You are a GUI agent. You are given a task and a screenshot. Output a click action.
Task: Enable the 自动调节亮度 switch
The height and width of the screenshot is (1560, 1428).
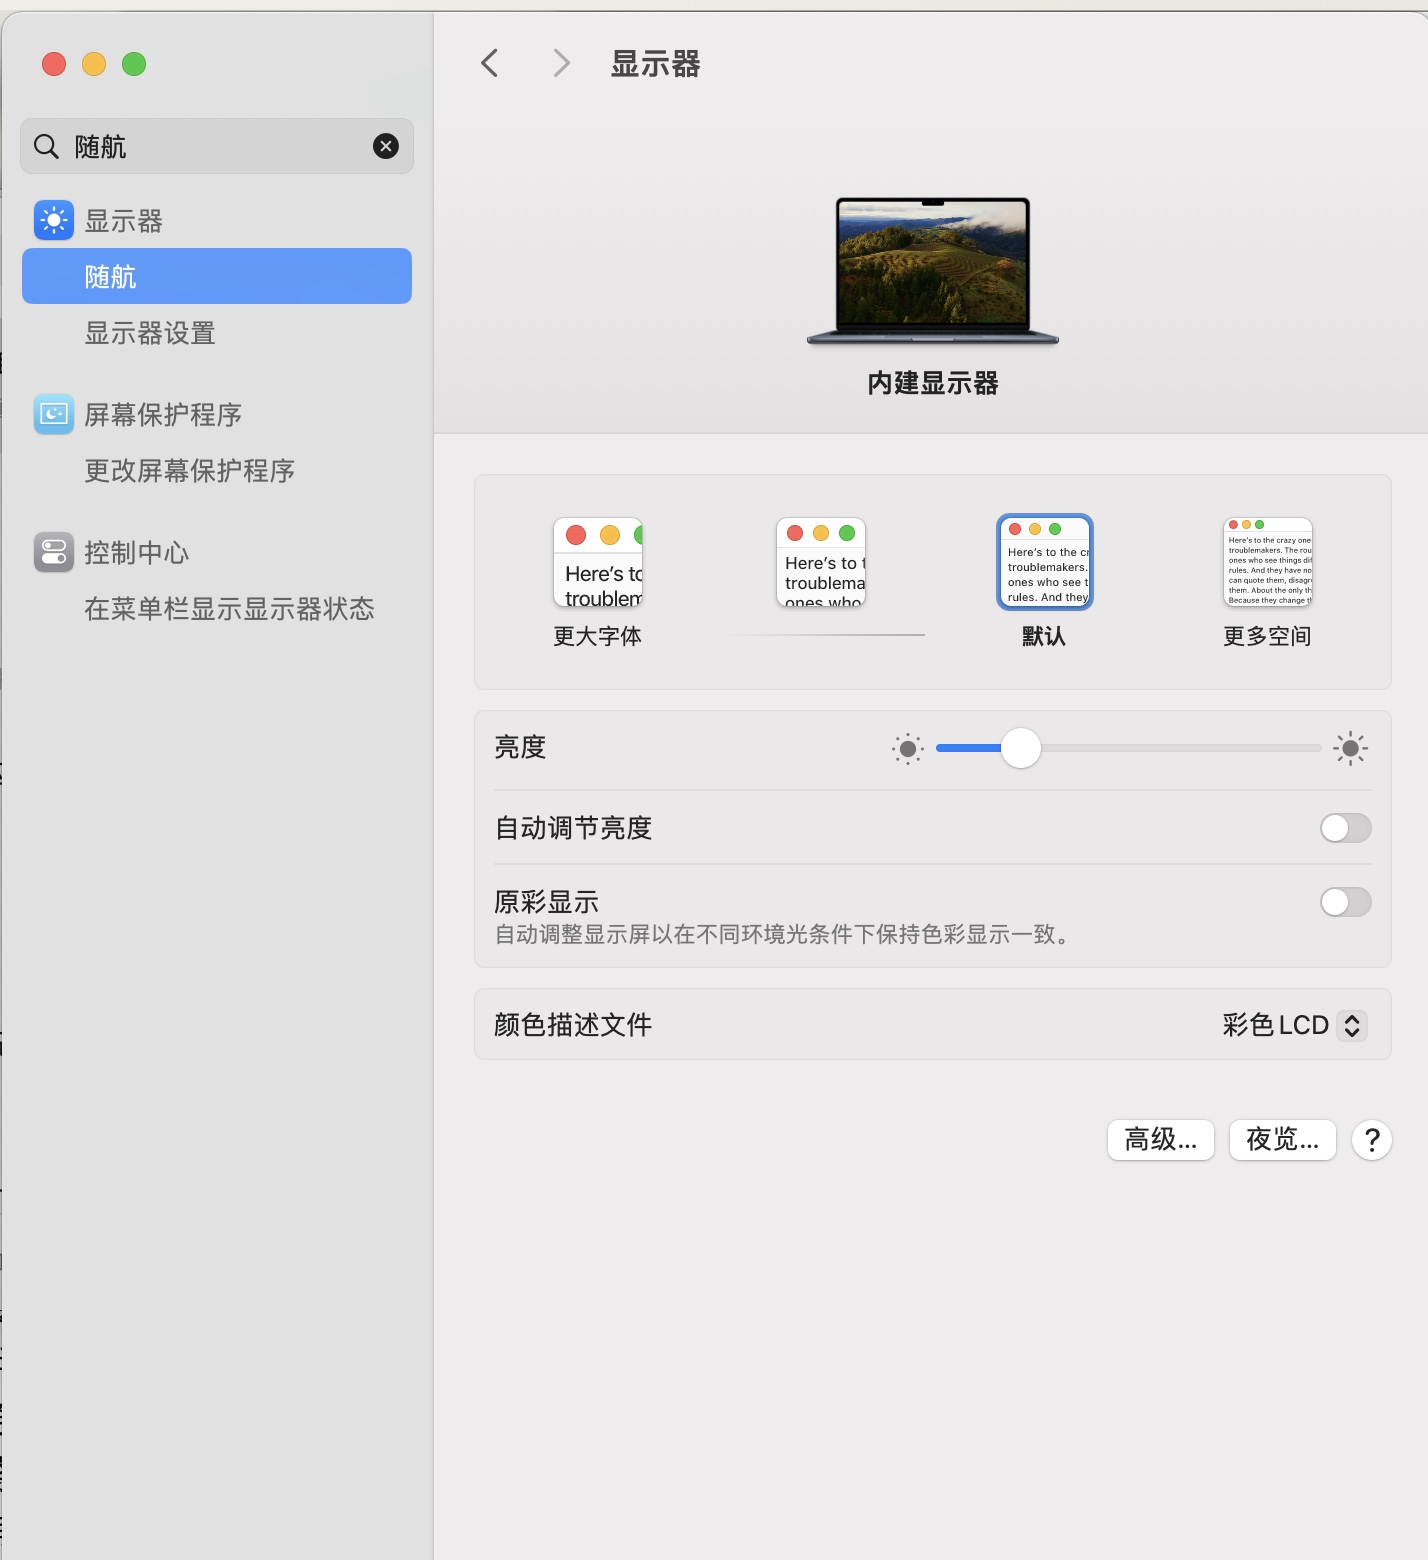1345,828
